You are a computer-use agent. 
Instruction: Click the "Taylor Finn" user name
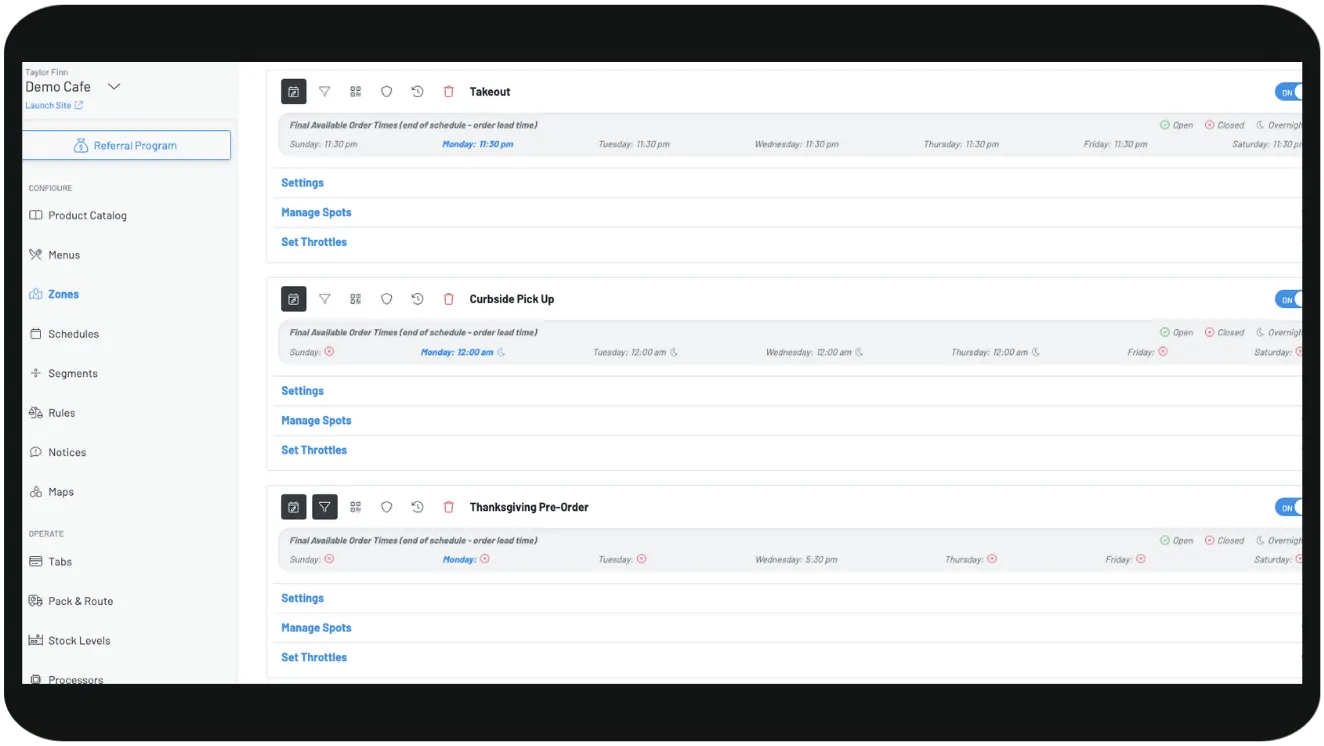point(47,72)
